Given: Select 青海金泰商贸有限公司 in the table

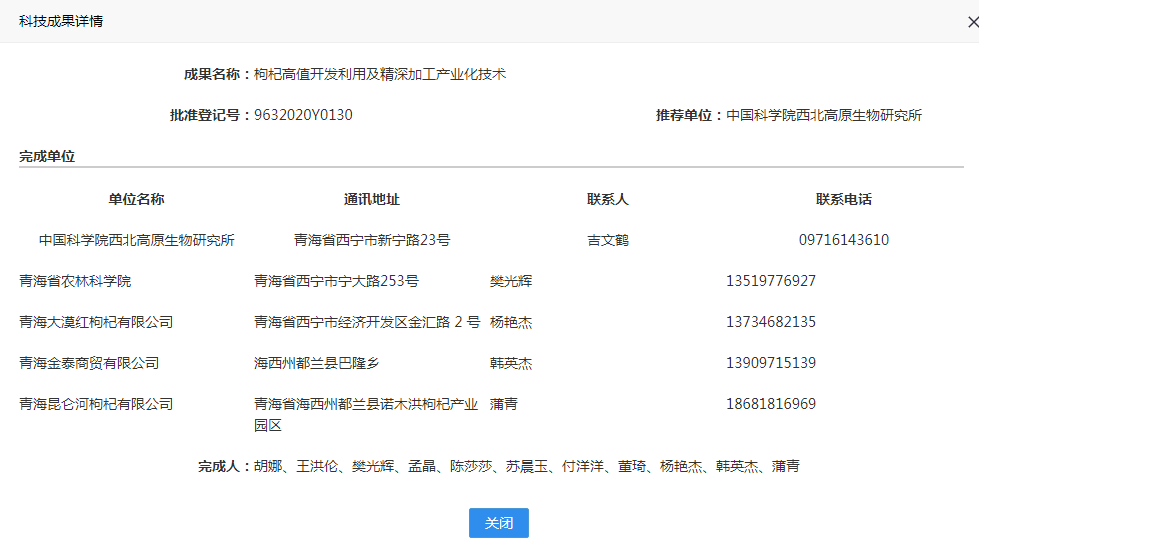Looking at the screenshot, I should coord(89,363).
